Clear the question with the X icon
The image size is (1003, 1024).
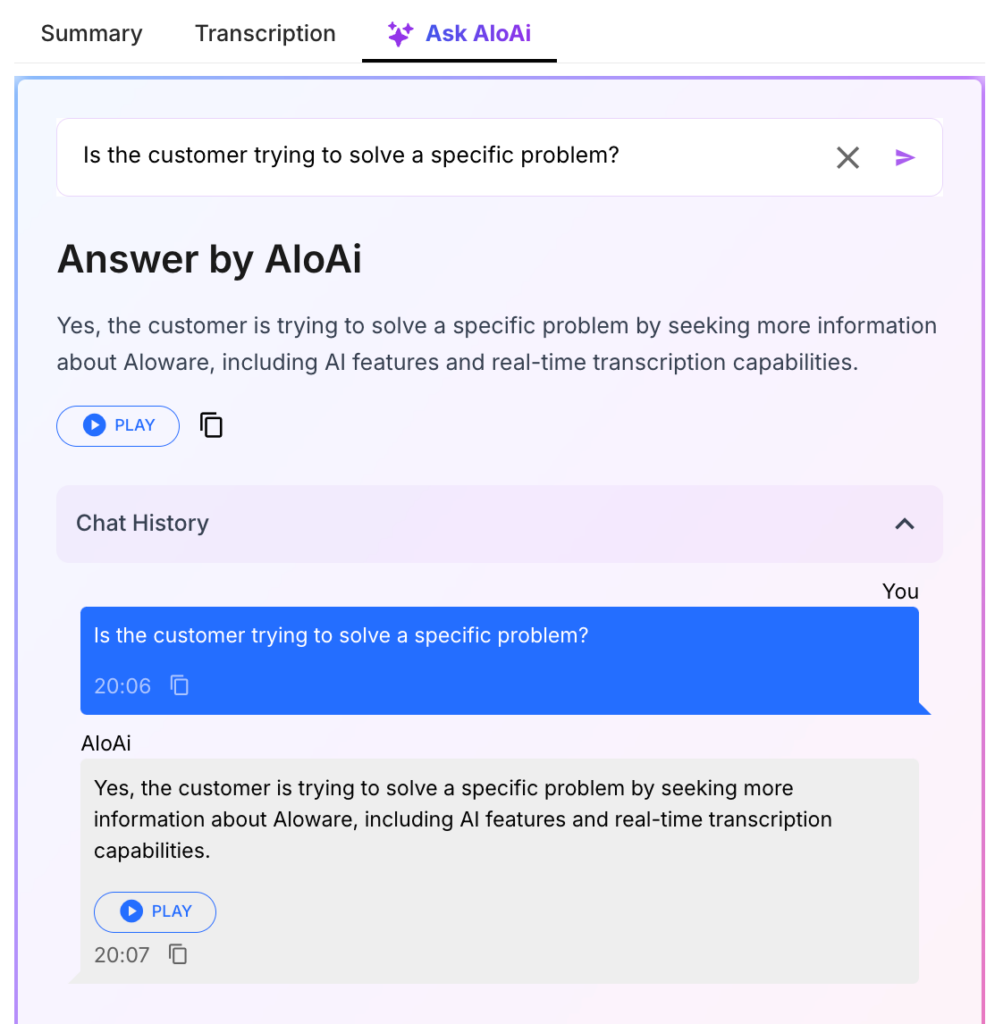point(848,157)
